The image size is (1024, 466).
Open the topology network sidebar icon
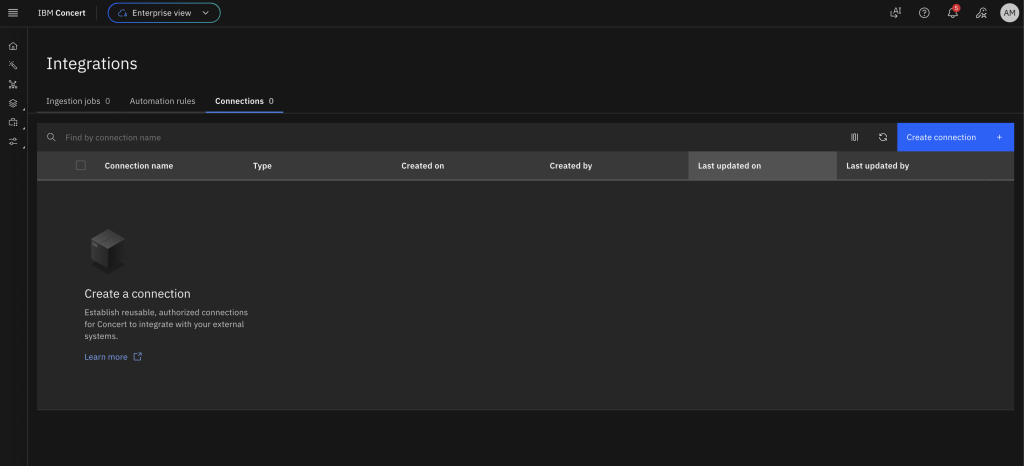click(13, 84)
